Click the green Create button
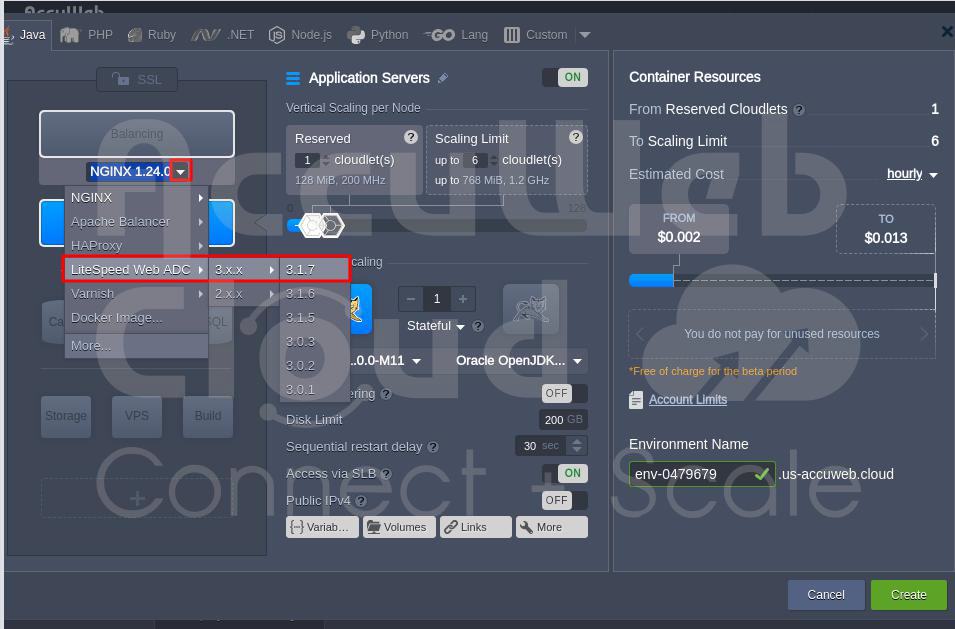The height and width of the screenshot is (629, 955). 908,594
